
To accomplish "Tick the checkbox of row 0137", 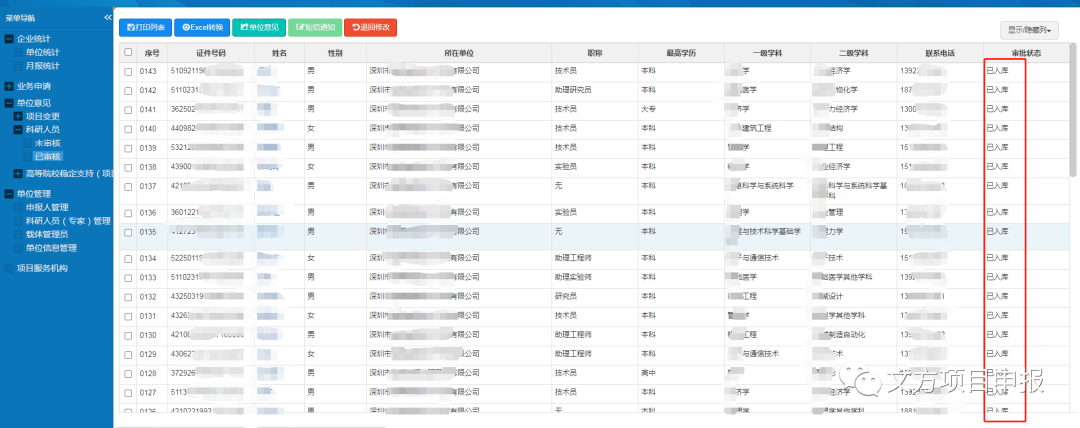I will [x=128, y=186].
